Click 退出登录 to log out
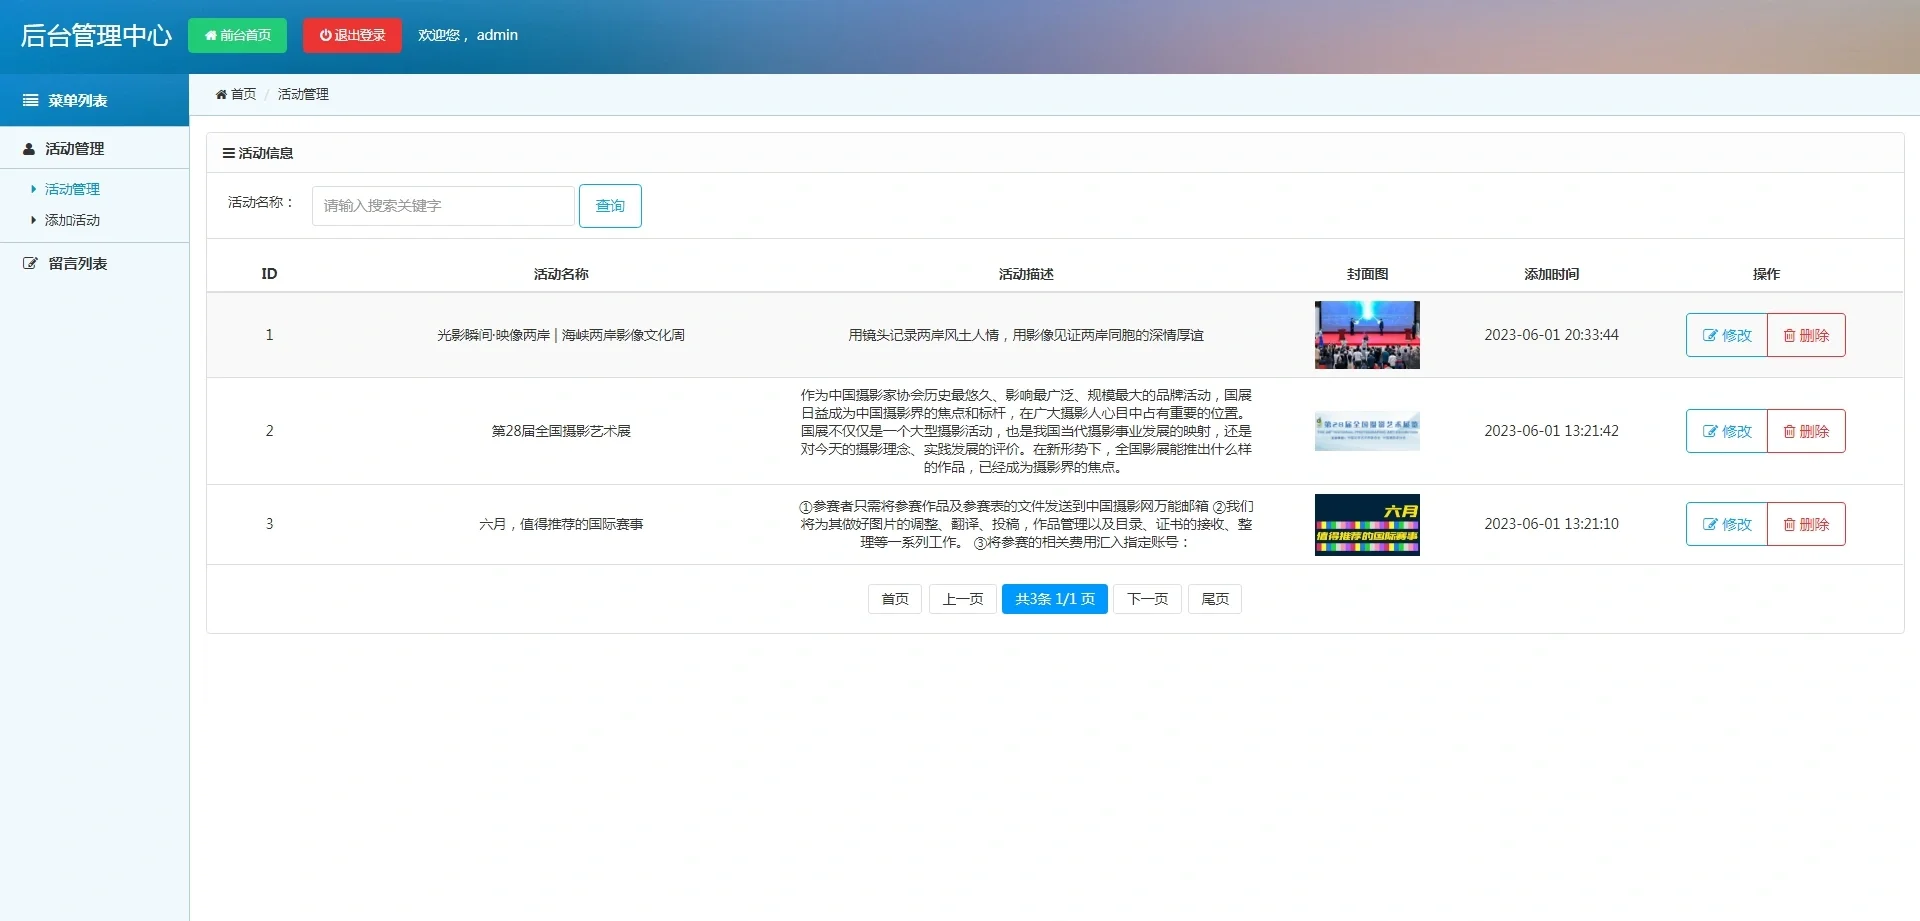1920x921 pixels. 351,35
